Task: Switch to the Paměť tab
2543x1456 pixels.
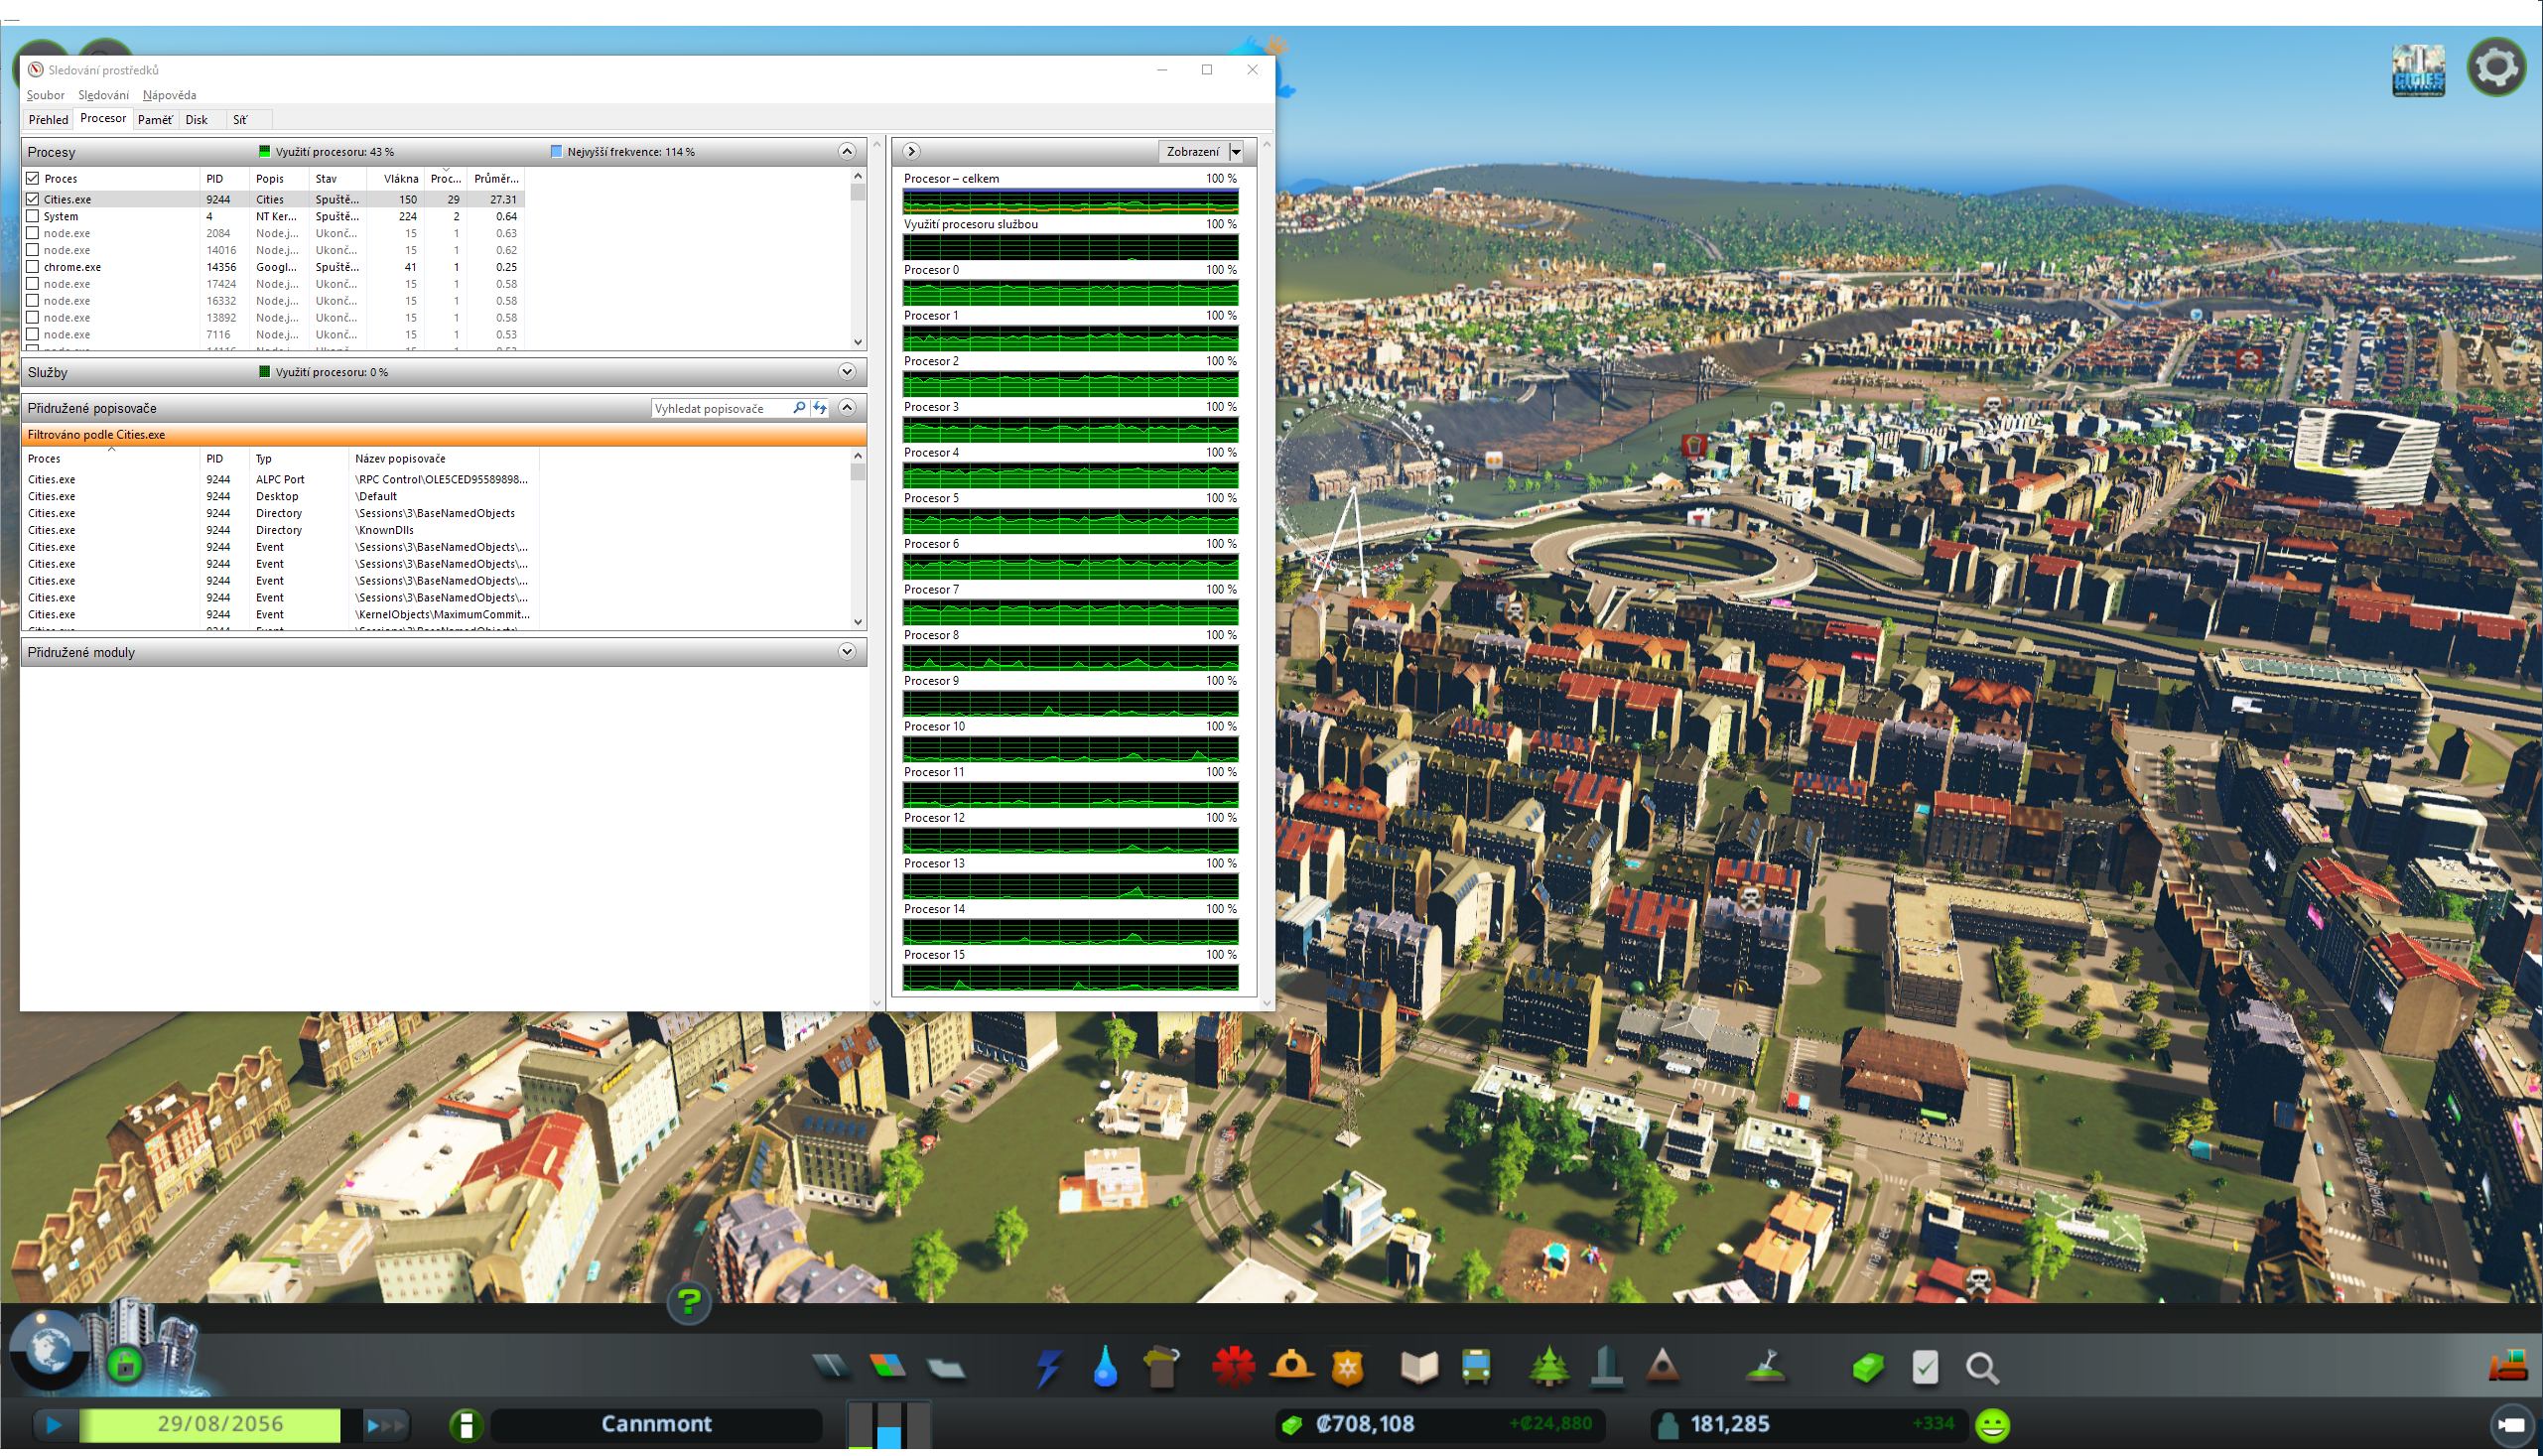Action: click(155, 120)
